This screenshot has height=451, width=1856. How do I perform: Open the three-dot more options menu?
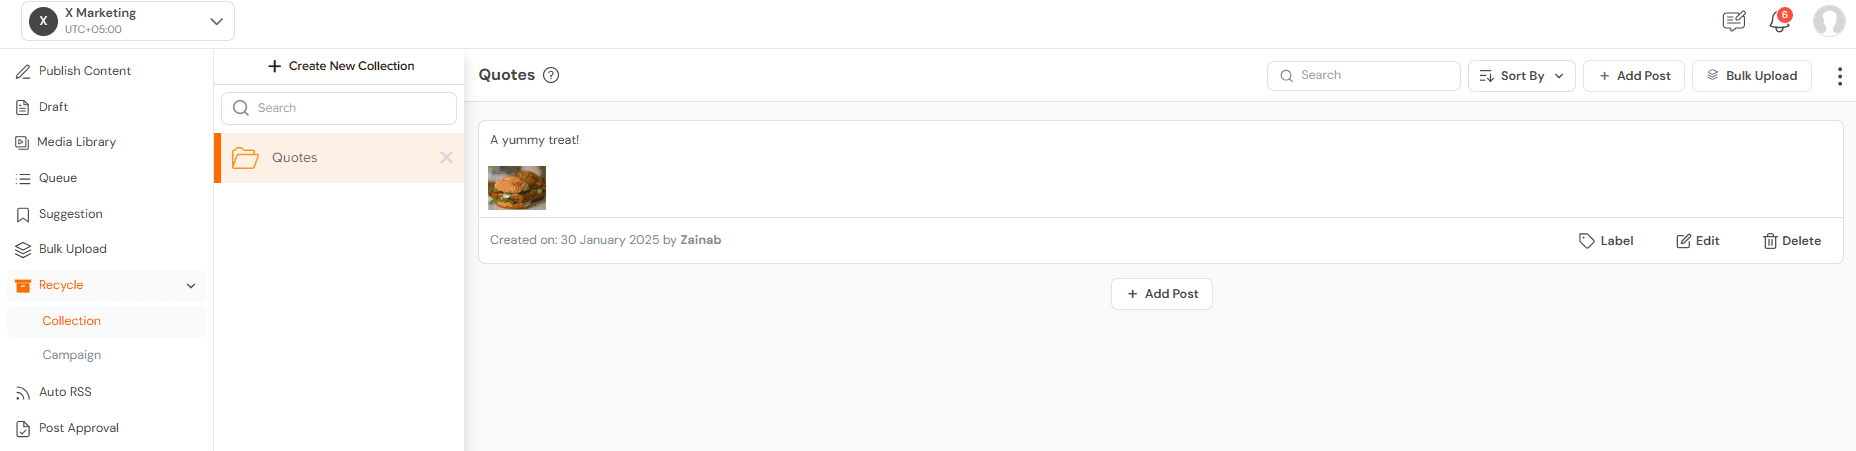click(1839, 76)
